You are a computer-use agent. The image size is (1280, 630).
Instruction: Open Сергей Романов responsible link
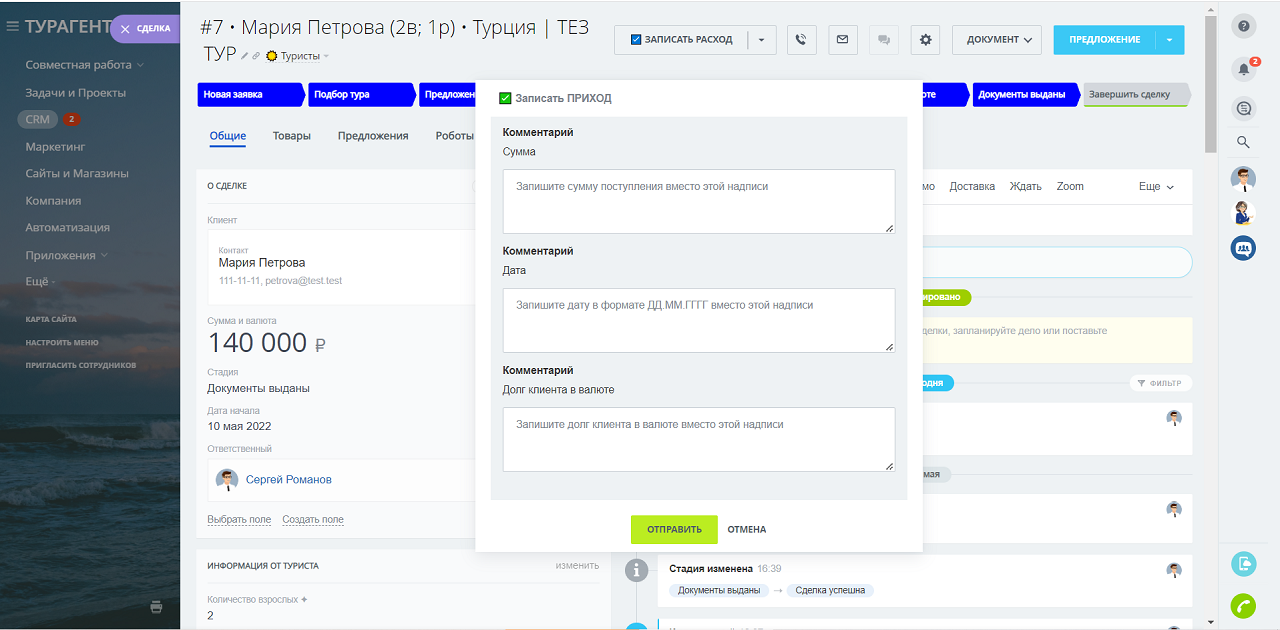click(289, 479)
